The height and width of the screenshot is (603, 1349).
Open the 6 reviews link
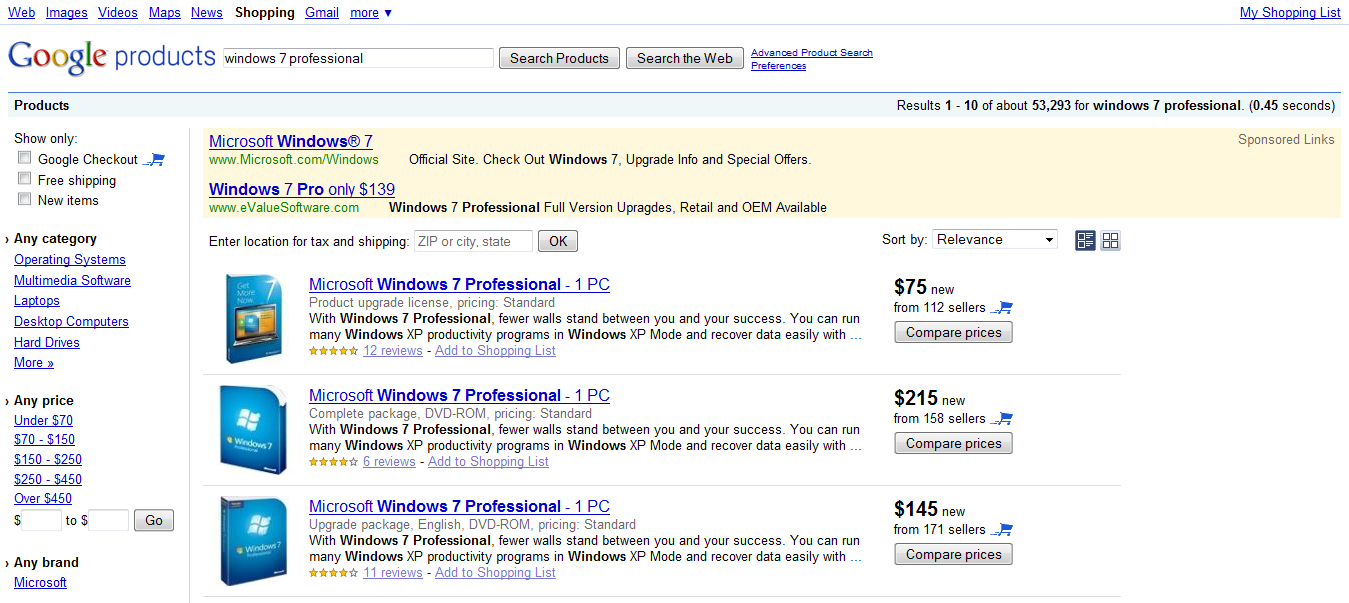click(389, 462)
